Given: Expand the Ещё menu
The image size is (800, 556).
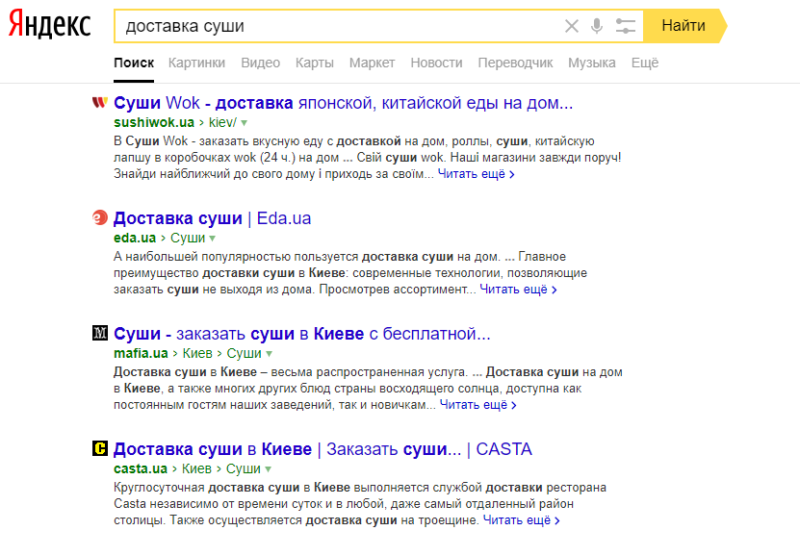Looking at the screenshot, I should [x=645, y=63].
